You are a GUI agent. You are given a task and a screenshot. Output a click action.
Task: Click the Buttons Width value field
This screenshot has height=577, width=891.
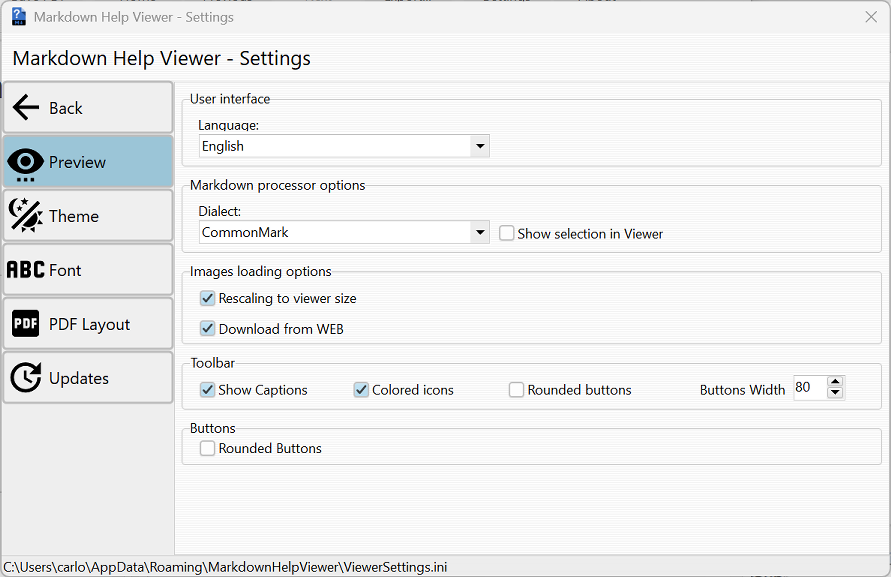click(x=810, y=388)
